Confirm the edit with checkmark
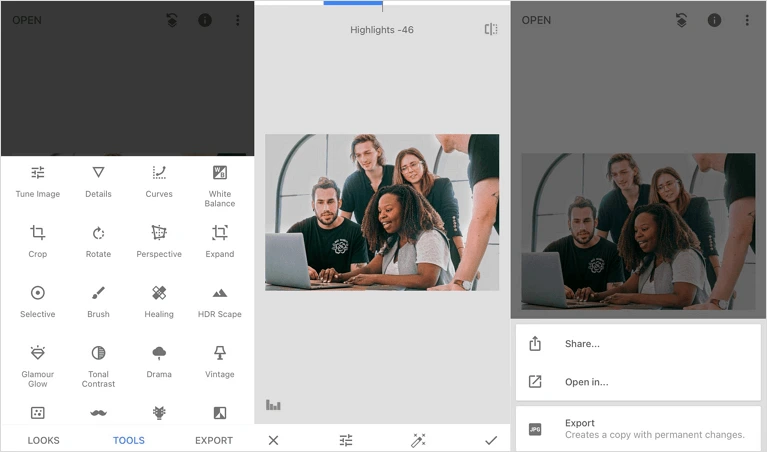Image resolution: width=767 pixels, height=452 pixels. (x=491, y=440)
